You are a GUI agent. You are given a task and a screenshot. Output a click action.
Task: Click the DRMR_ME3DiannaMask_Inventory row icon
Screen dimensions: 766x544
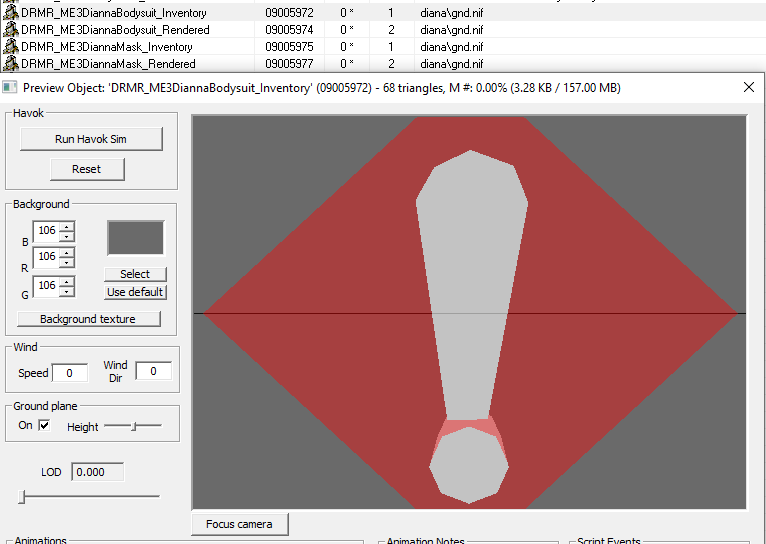(11, 46)
